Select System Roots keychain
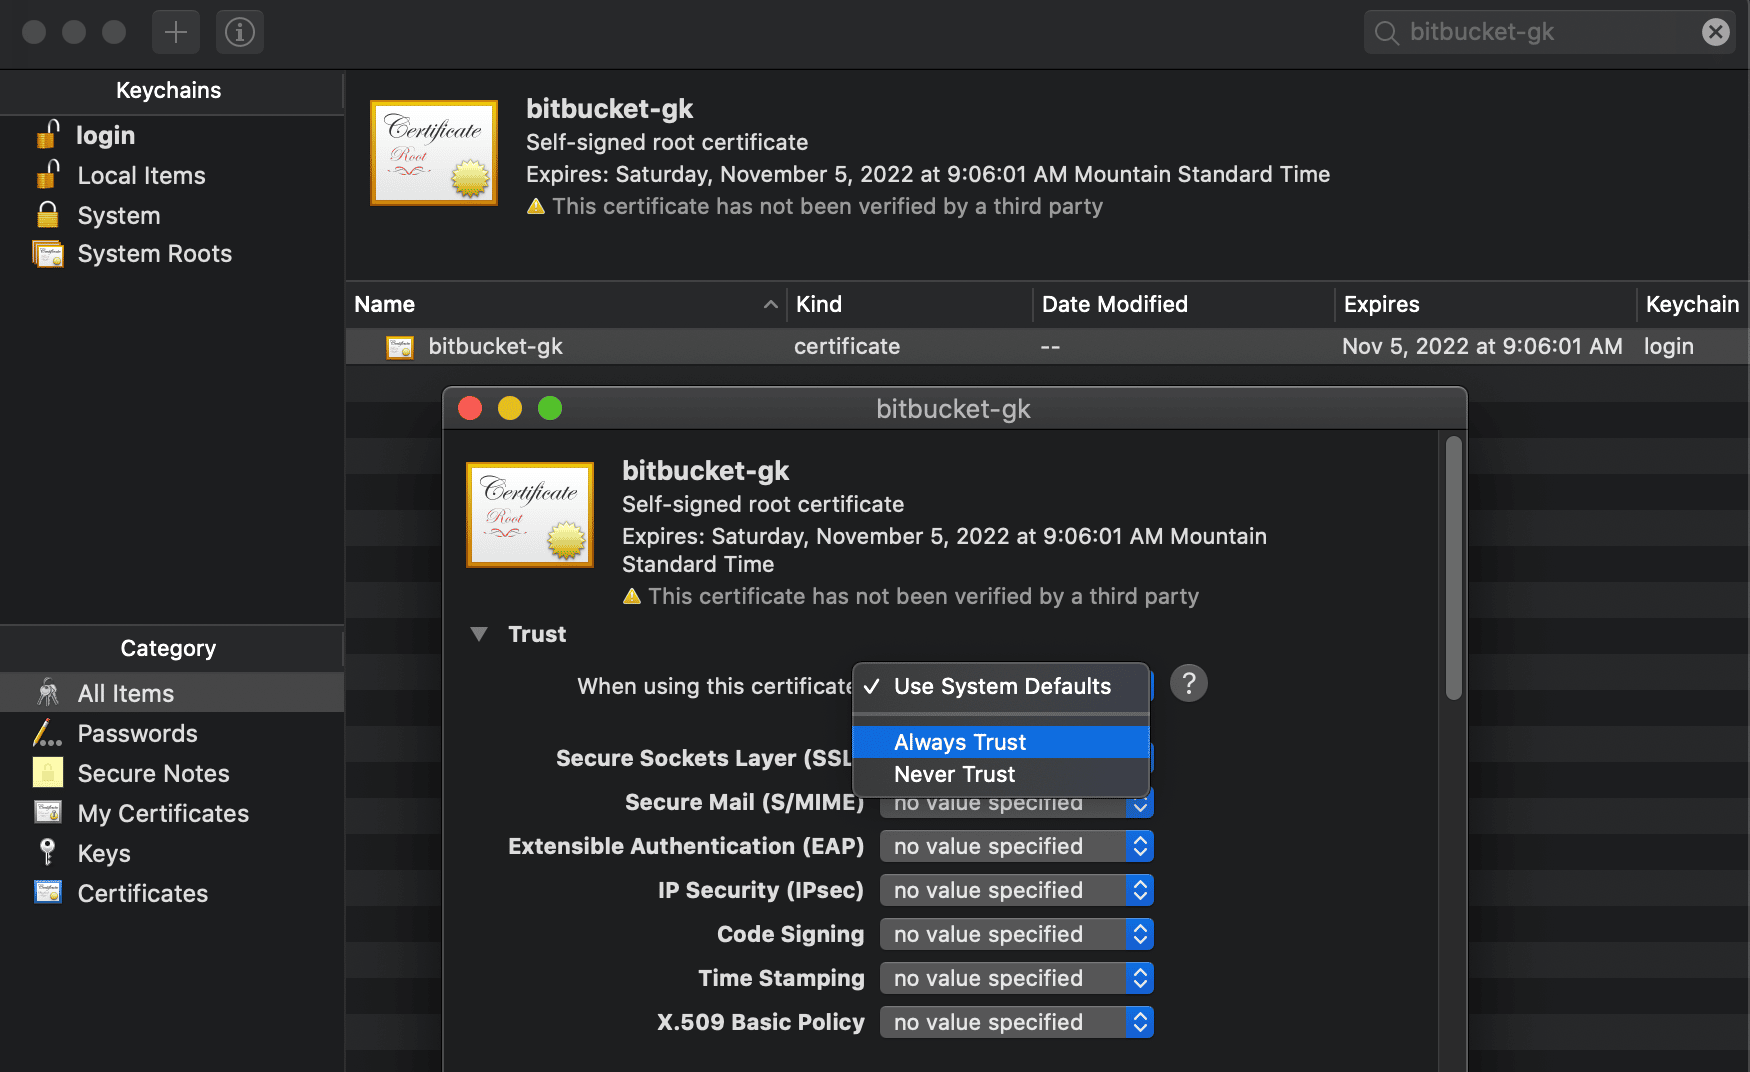 point(154,254)
